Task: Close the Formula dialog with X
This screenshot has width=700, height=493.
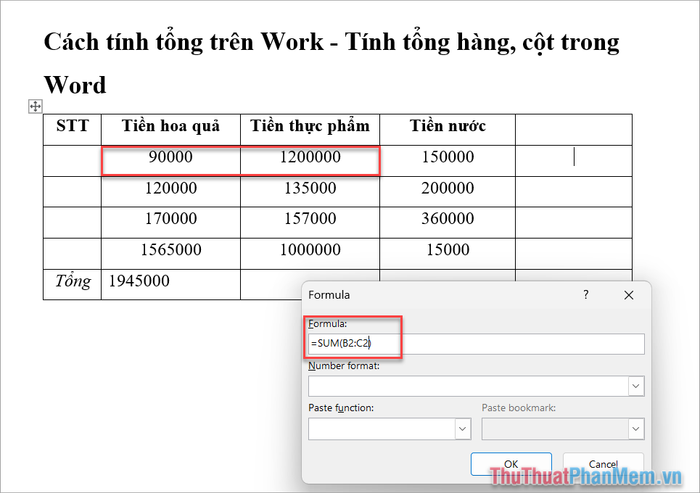Action: point(629,295)
